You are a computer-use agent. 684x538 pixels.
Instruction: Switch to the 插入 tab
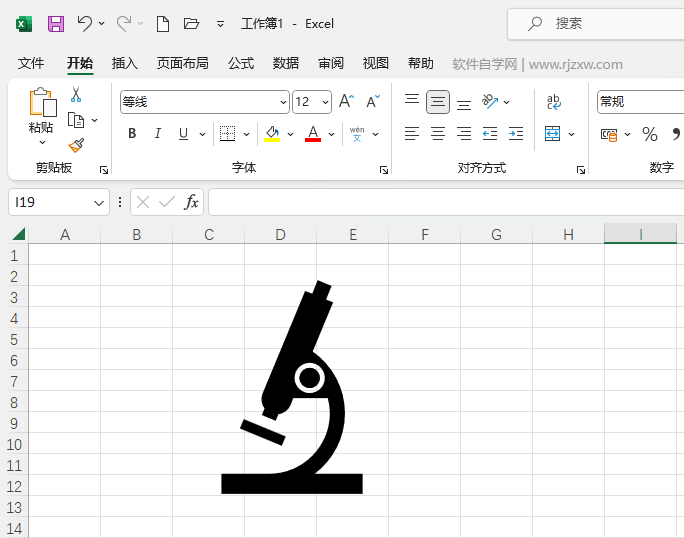click(x=125, y=63)
